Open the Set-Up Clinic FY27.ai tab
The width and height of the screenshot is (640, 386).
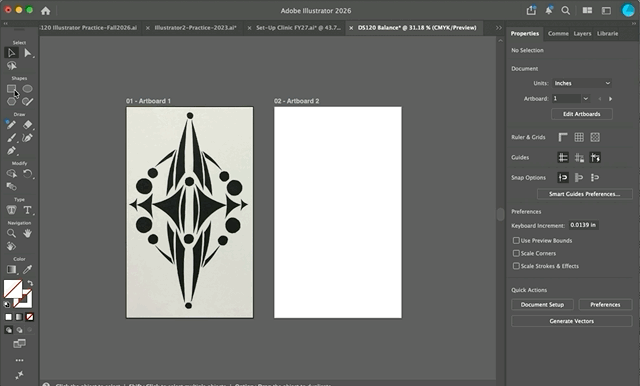(x=298, y=28)
